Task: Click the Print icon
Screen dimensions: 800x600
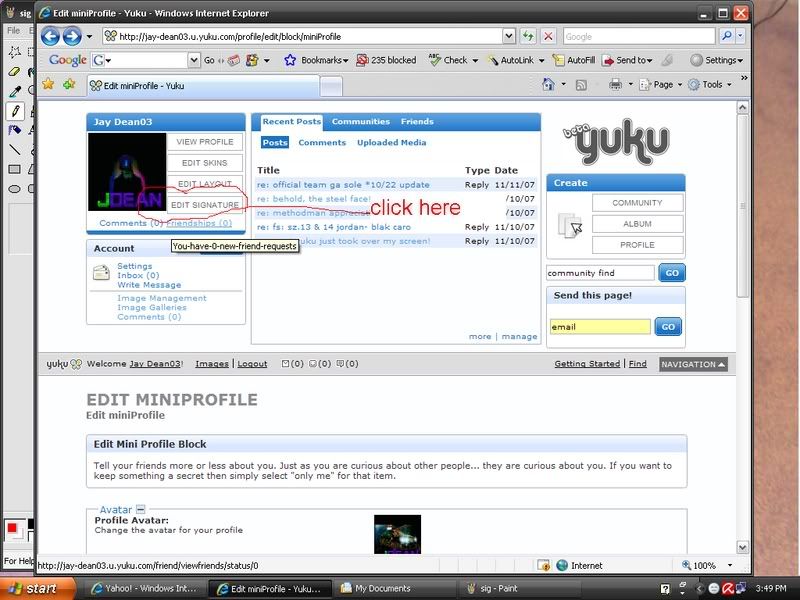Action: coord(615,85)
